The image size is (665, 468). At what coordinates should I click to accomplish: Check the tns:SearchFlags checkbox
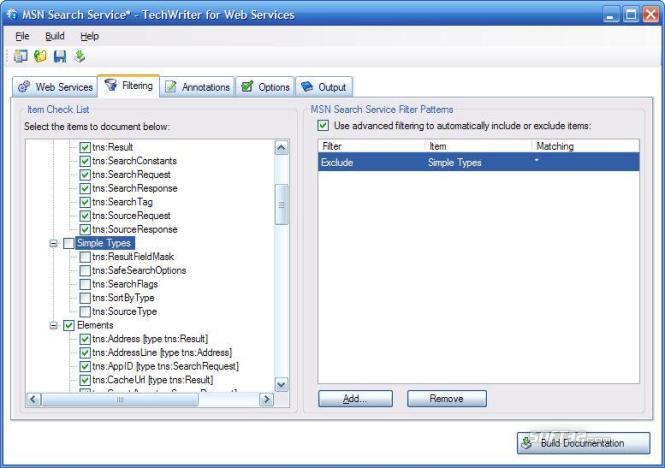click(85, 284)
